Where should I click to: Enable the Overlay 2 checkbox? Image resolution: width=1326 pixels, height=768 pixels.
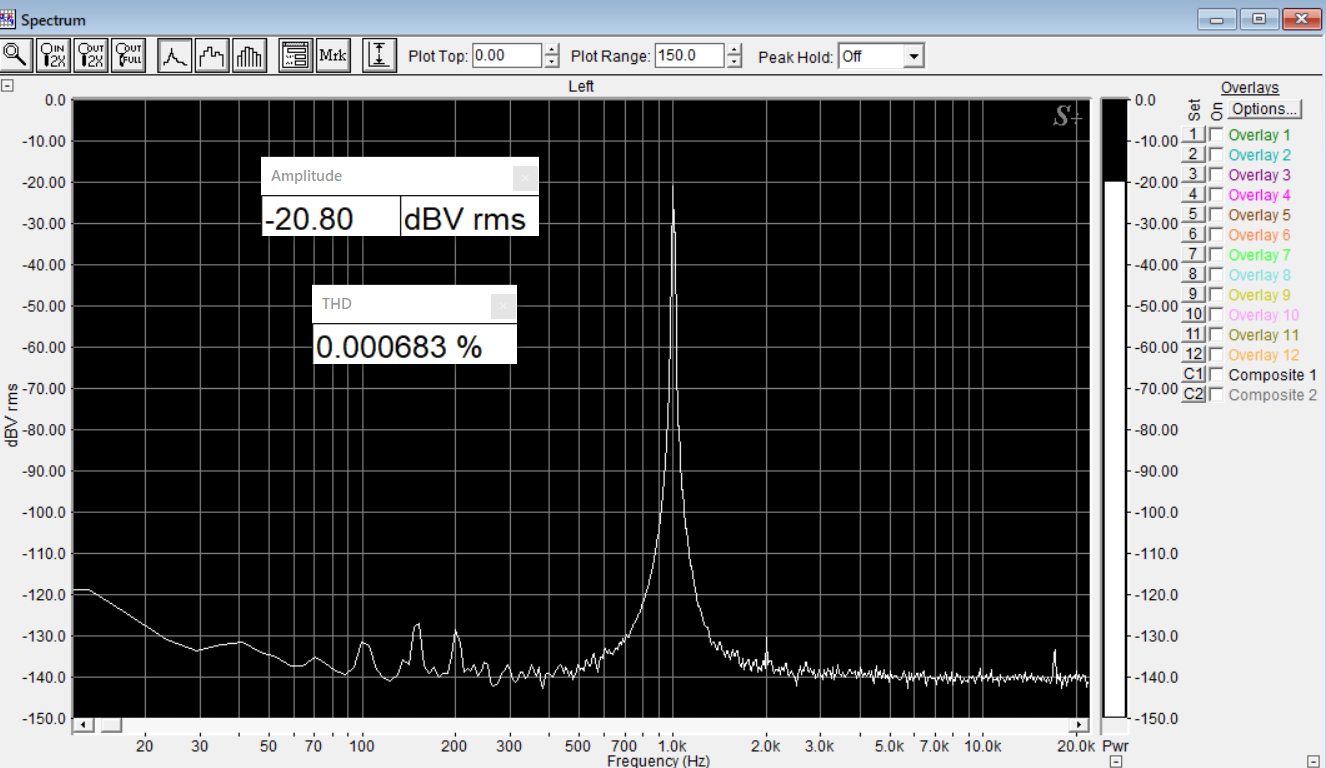tap(1216, 155)
